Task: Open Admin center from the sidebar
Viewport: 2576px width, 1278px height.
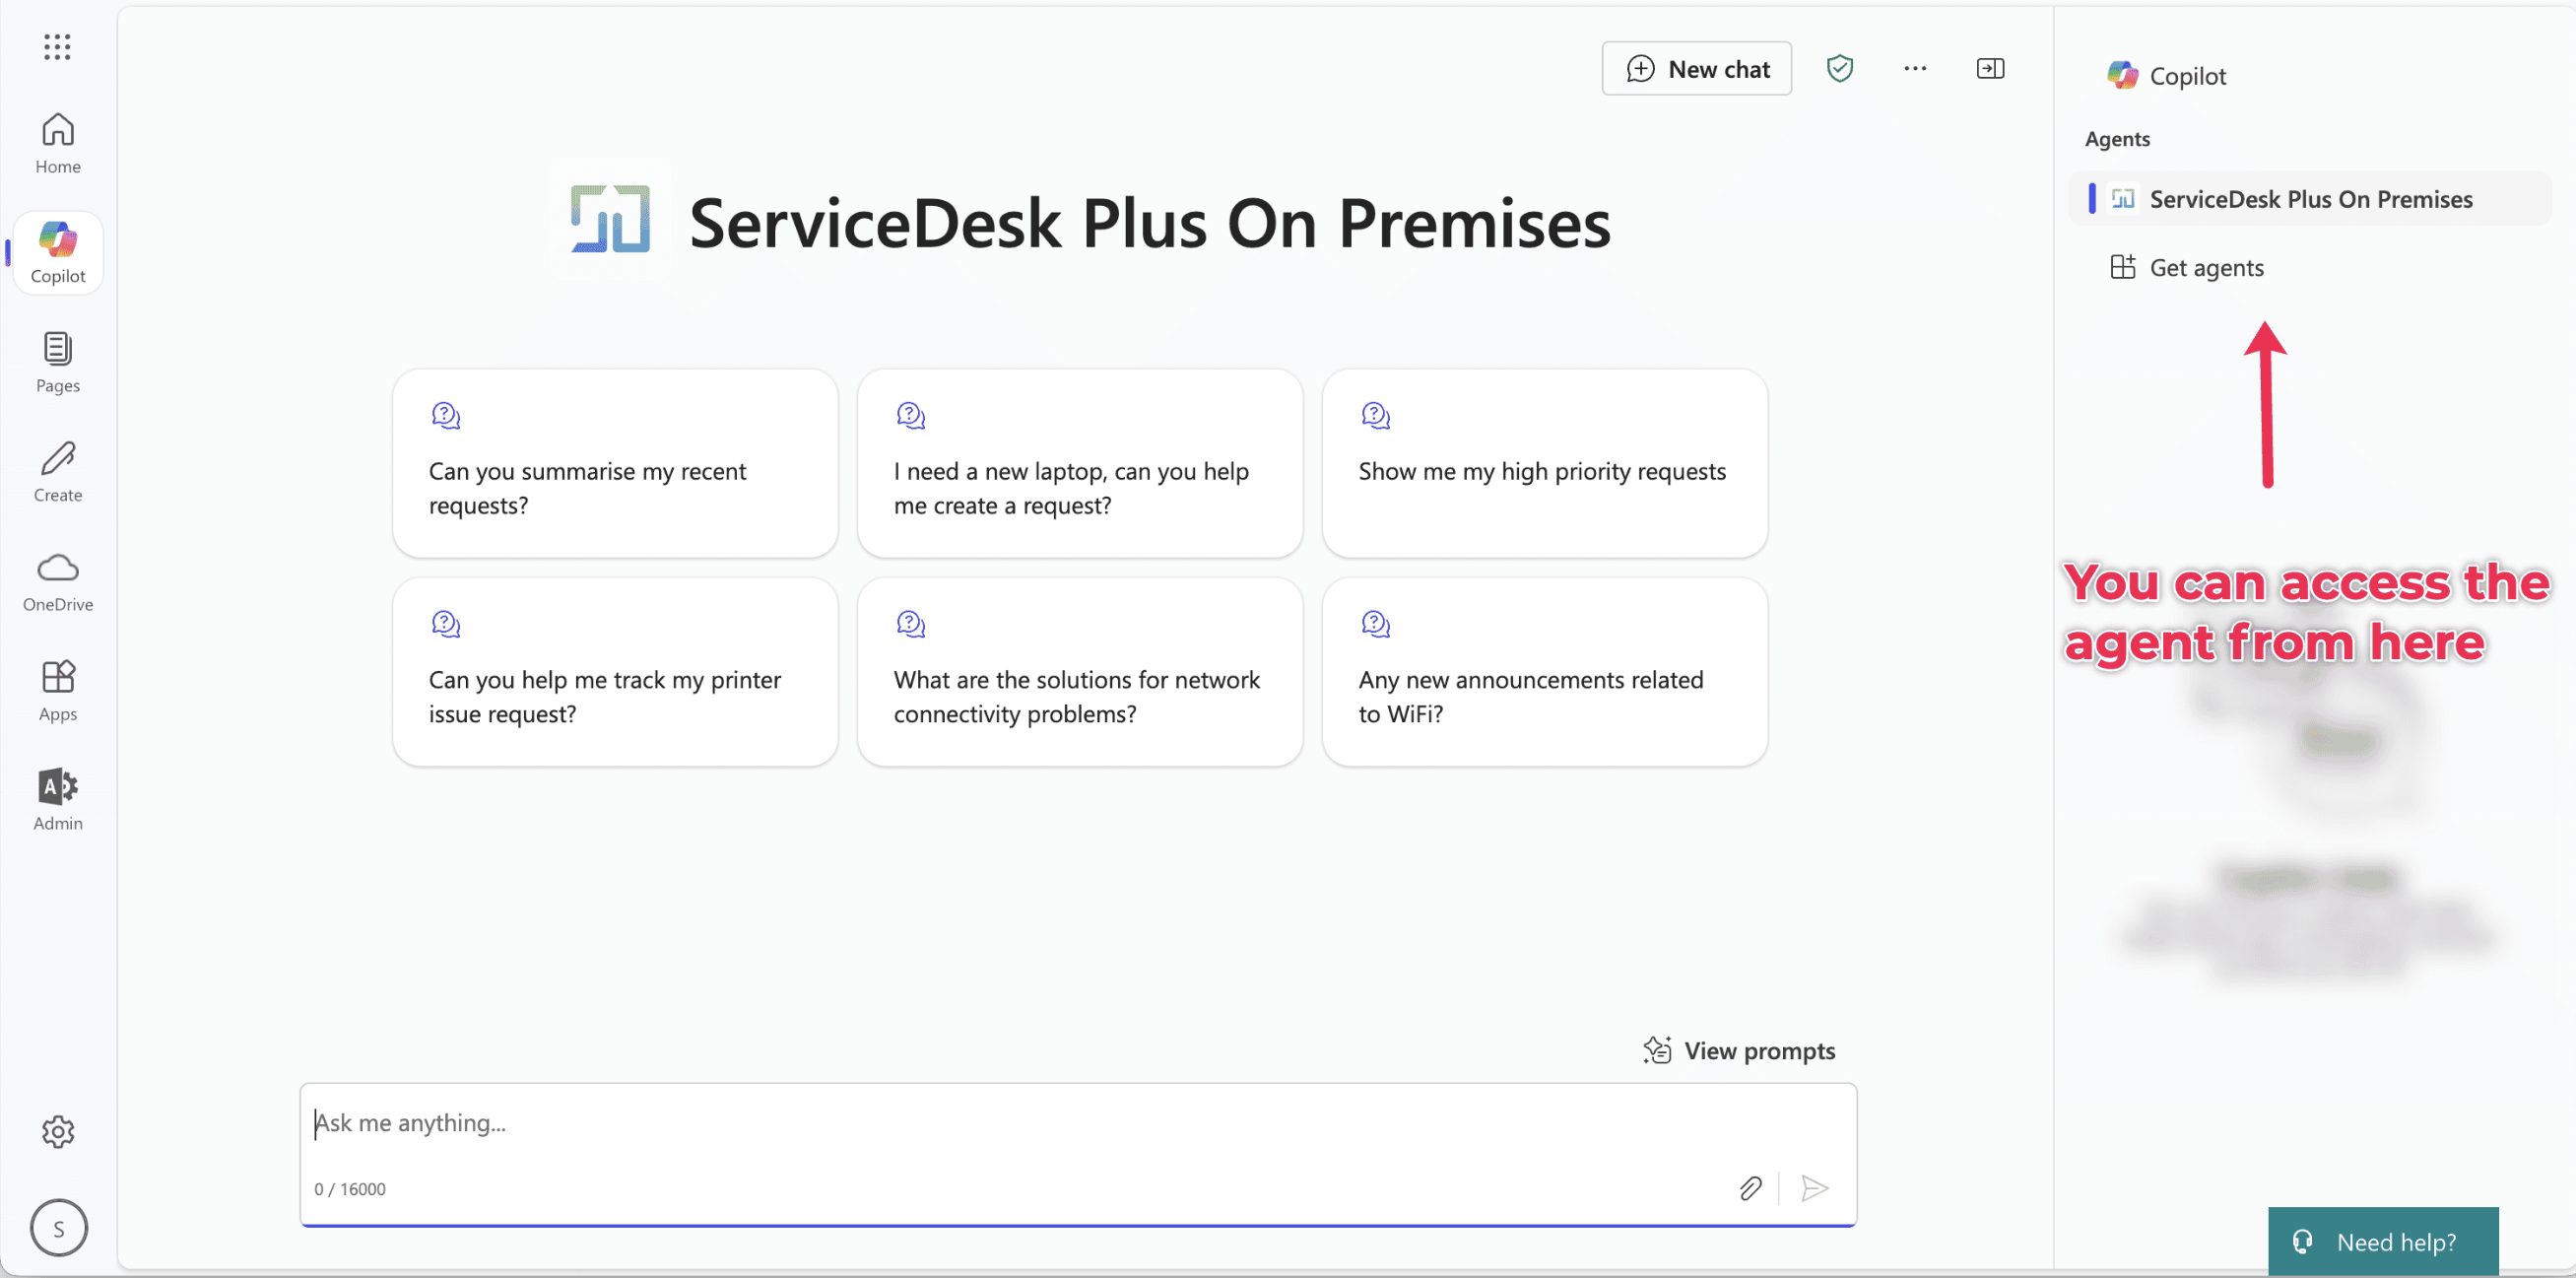Action: pyautogui.click(x=57, y=800)
